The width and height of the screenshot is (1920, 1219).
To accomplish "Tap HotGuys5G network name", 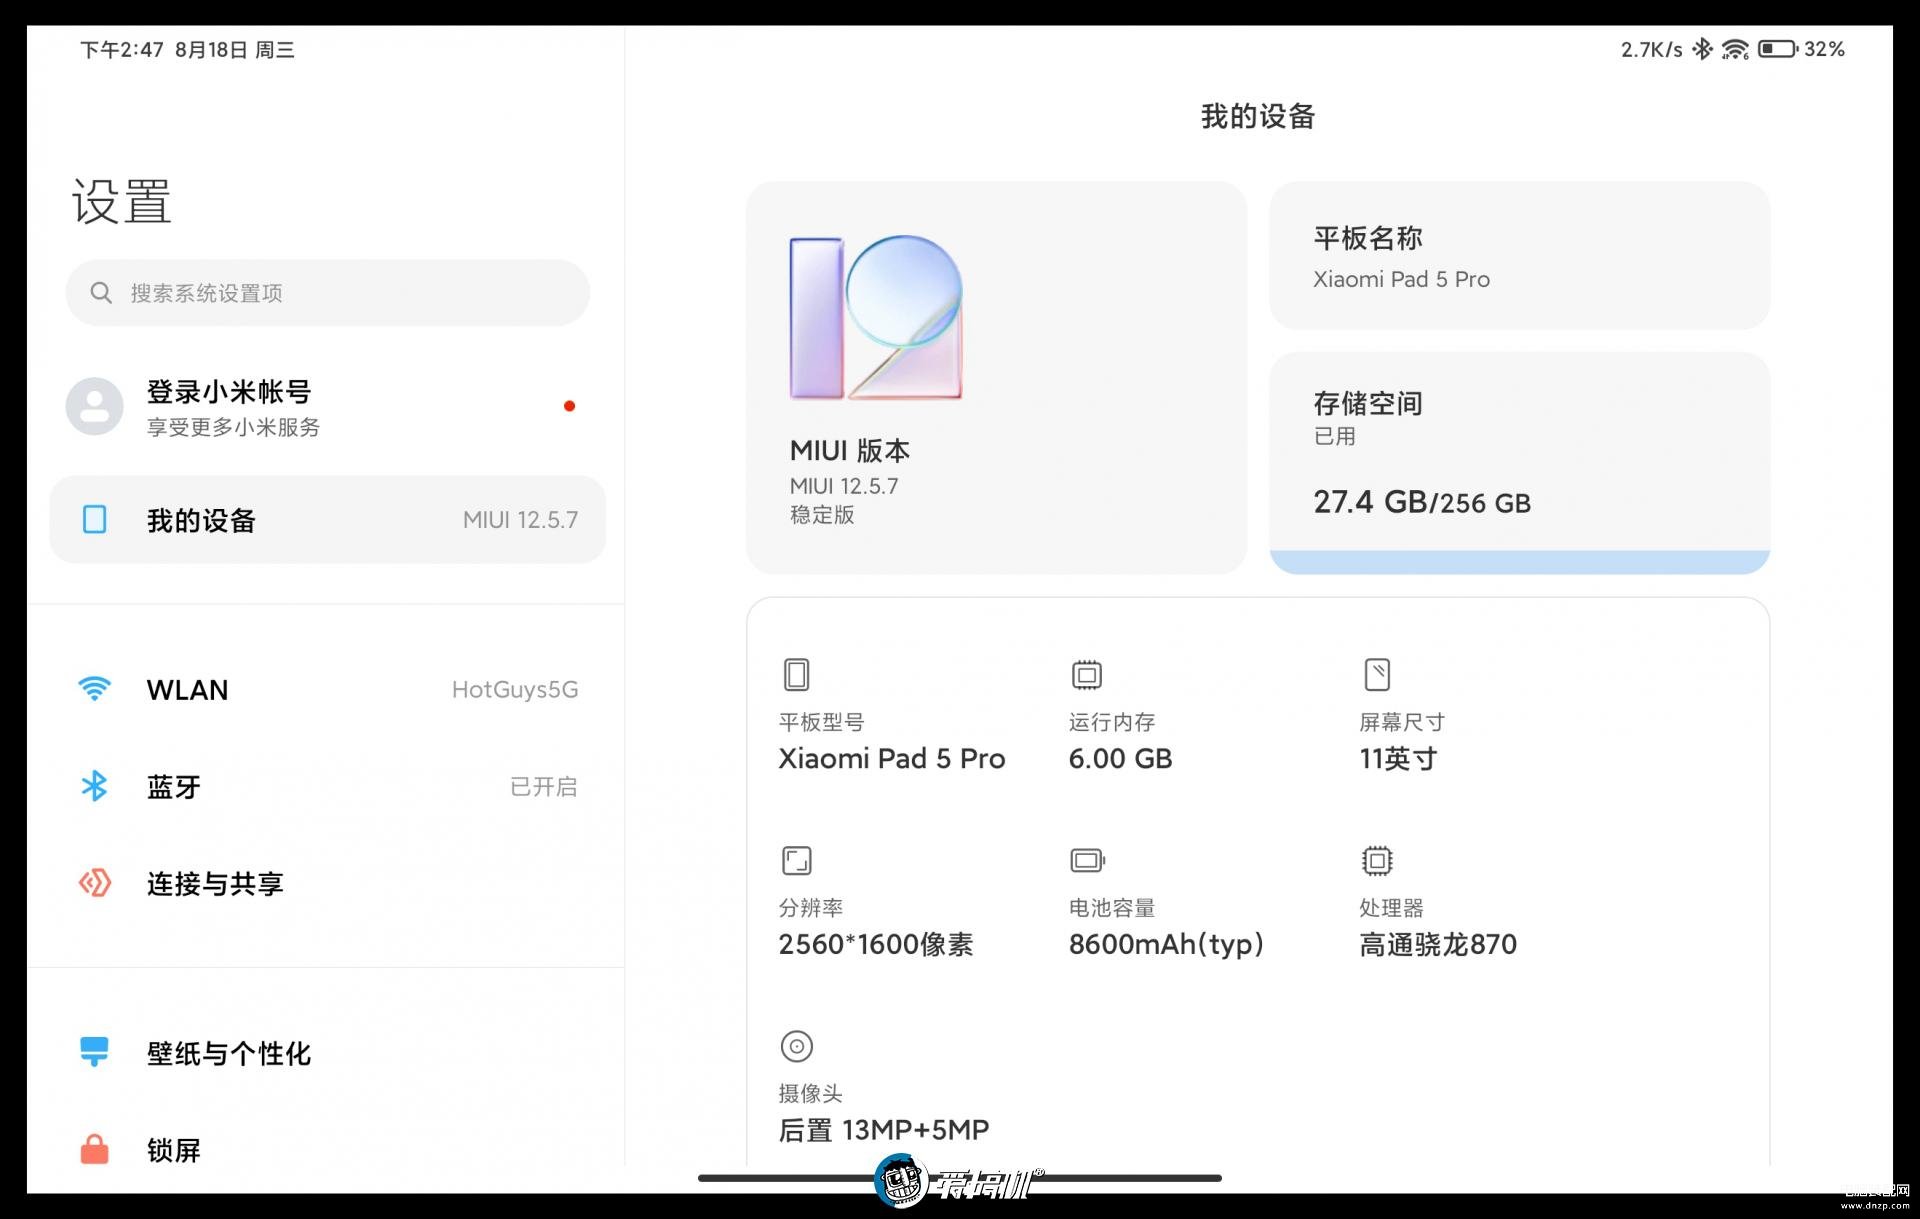I will click(x=515, y=690).
